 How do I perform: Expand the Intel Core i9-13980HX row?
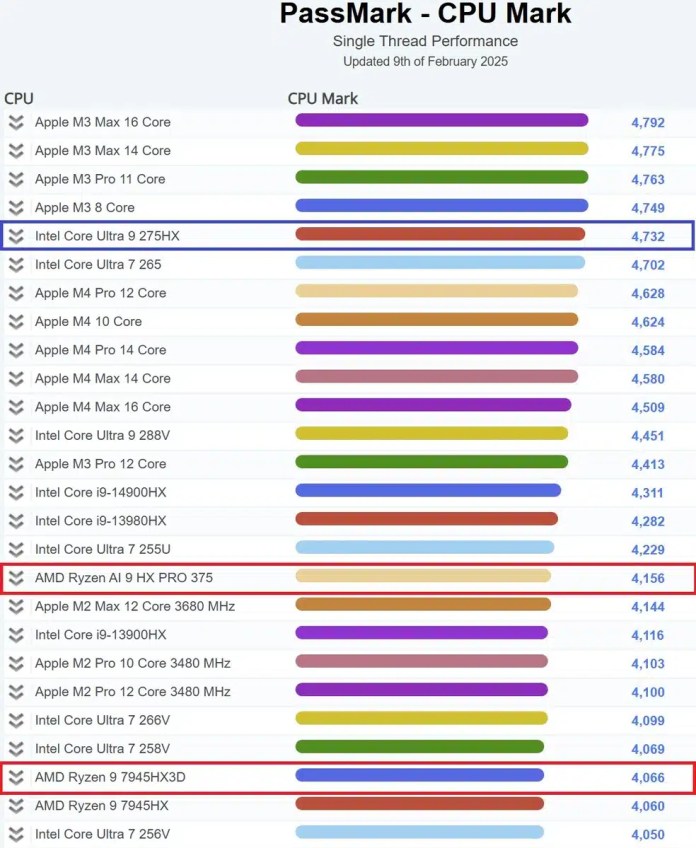(x=16, y=521)
